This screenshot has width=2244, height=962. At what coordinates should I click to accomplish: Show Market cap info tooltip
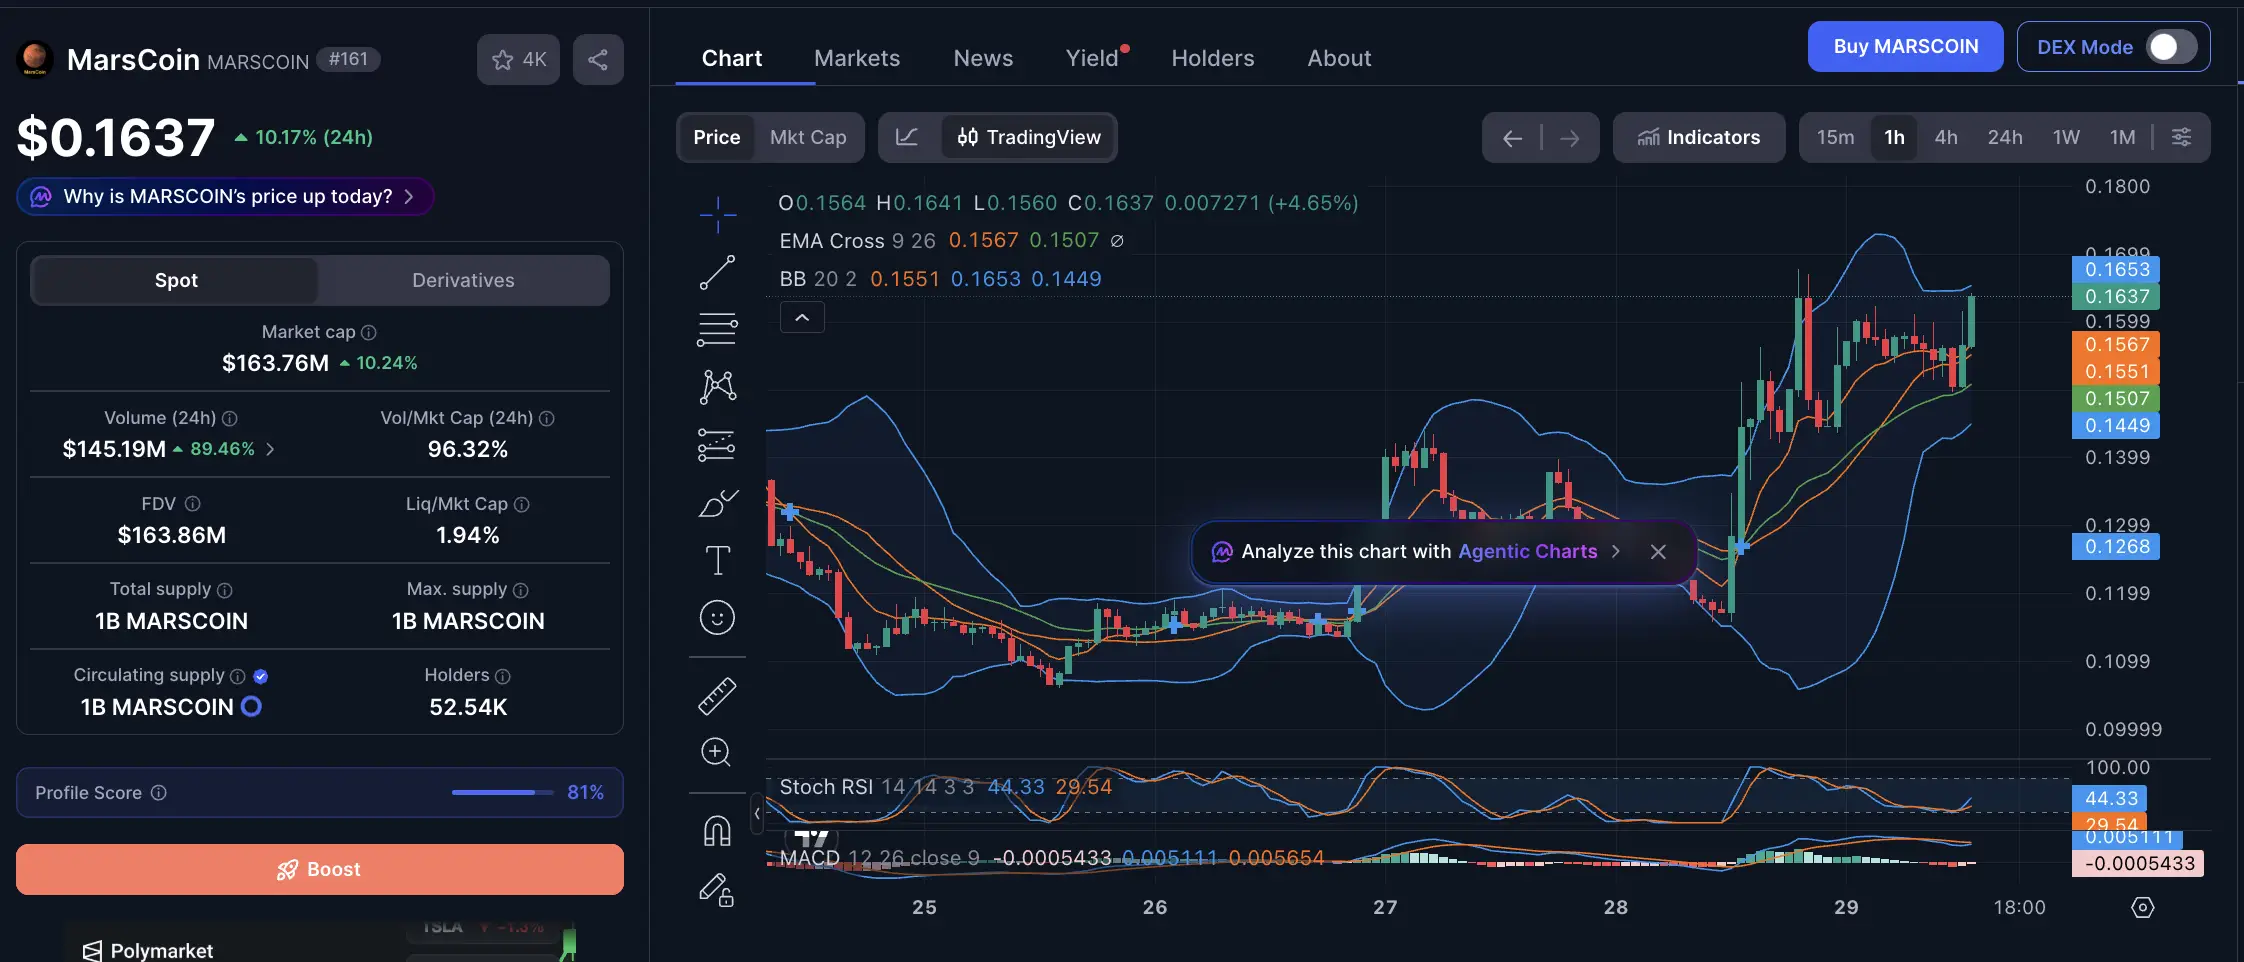369,332
